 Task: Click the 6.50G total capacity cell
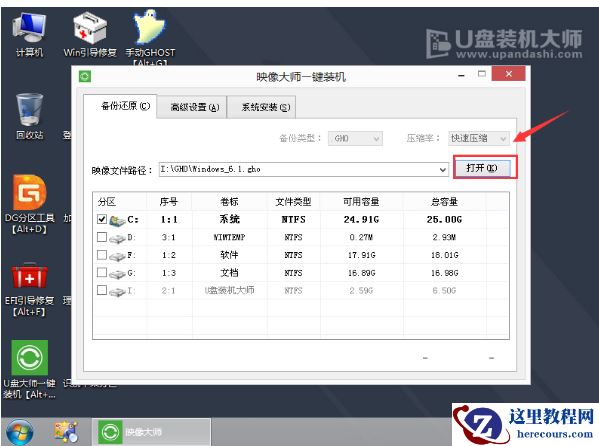click(444, 291)
